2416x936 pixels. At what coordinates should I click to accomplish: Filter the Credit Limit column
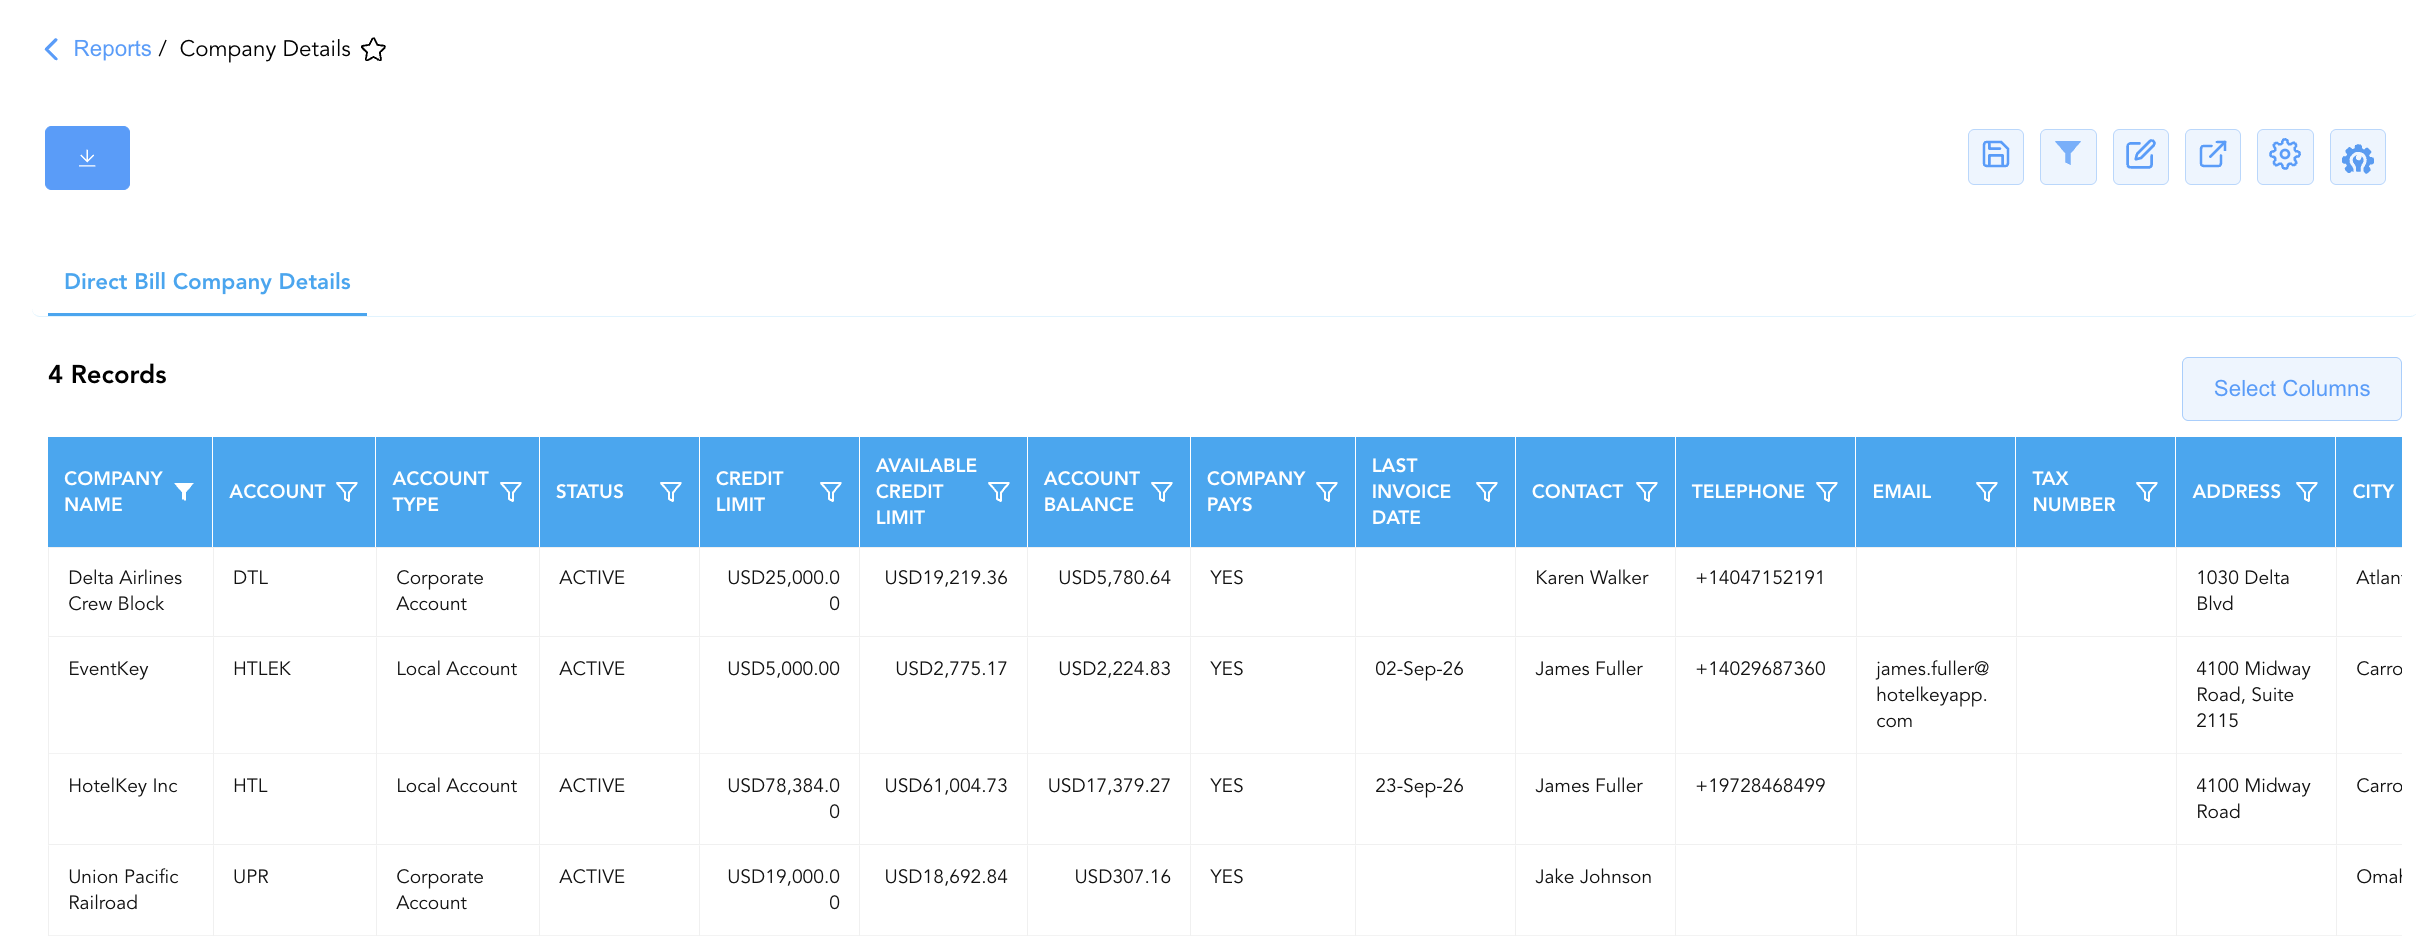831,492
